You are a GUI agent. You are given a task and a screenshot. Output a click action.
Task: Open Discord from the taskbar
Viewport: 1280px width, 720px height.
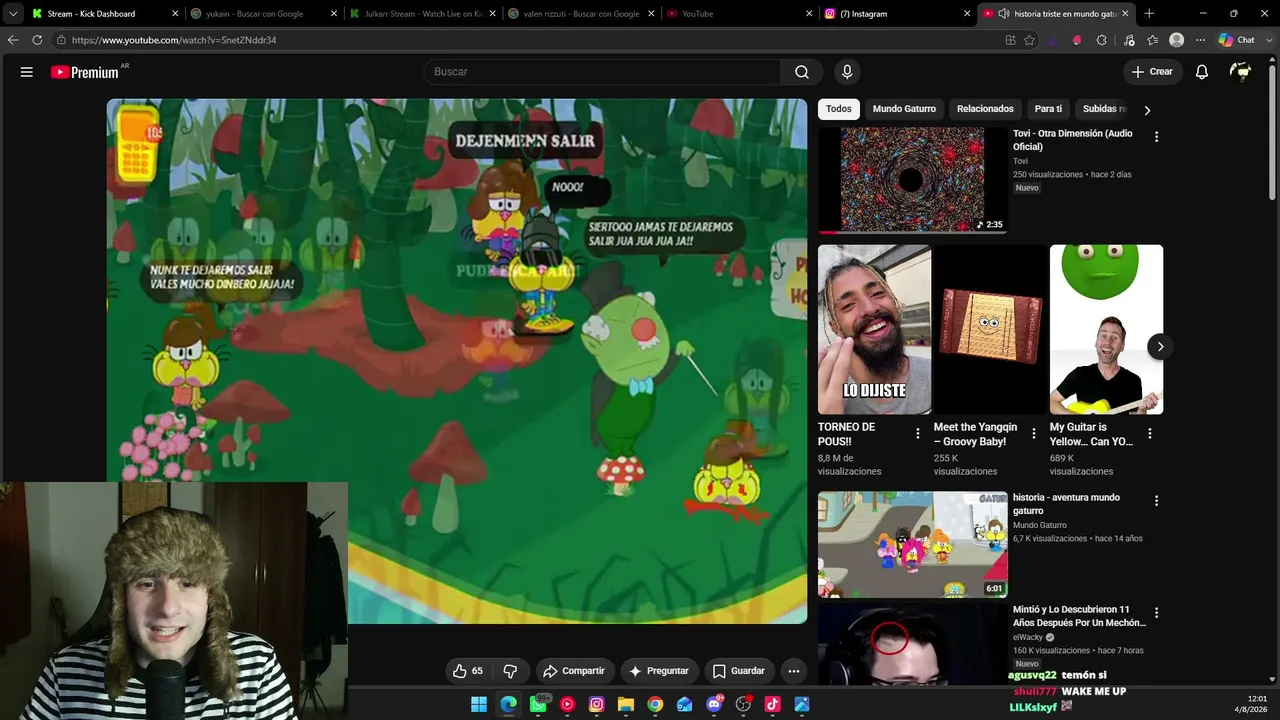pyautogui.click(x=714, y=704)
